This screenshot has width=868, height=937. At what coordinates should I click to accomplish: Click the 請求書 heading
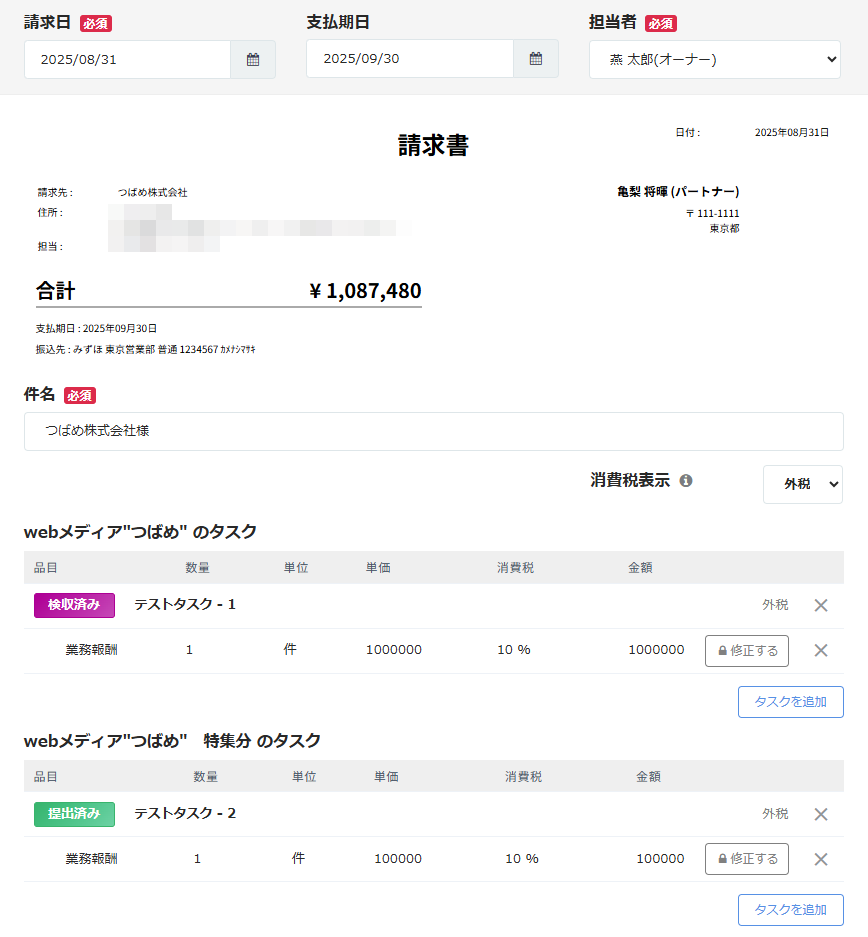434,145
